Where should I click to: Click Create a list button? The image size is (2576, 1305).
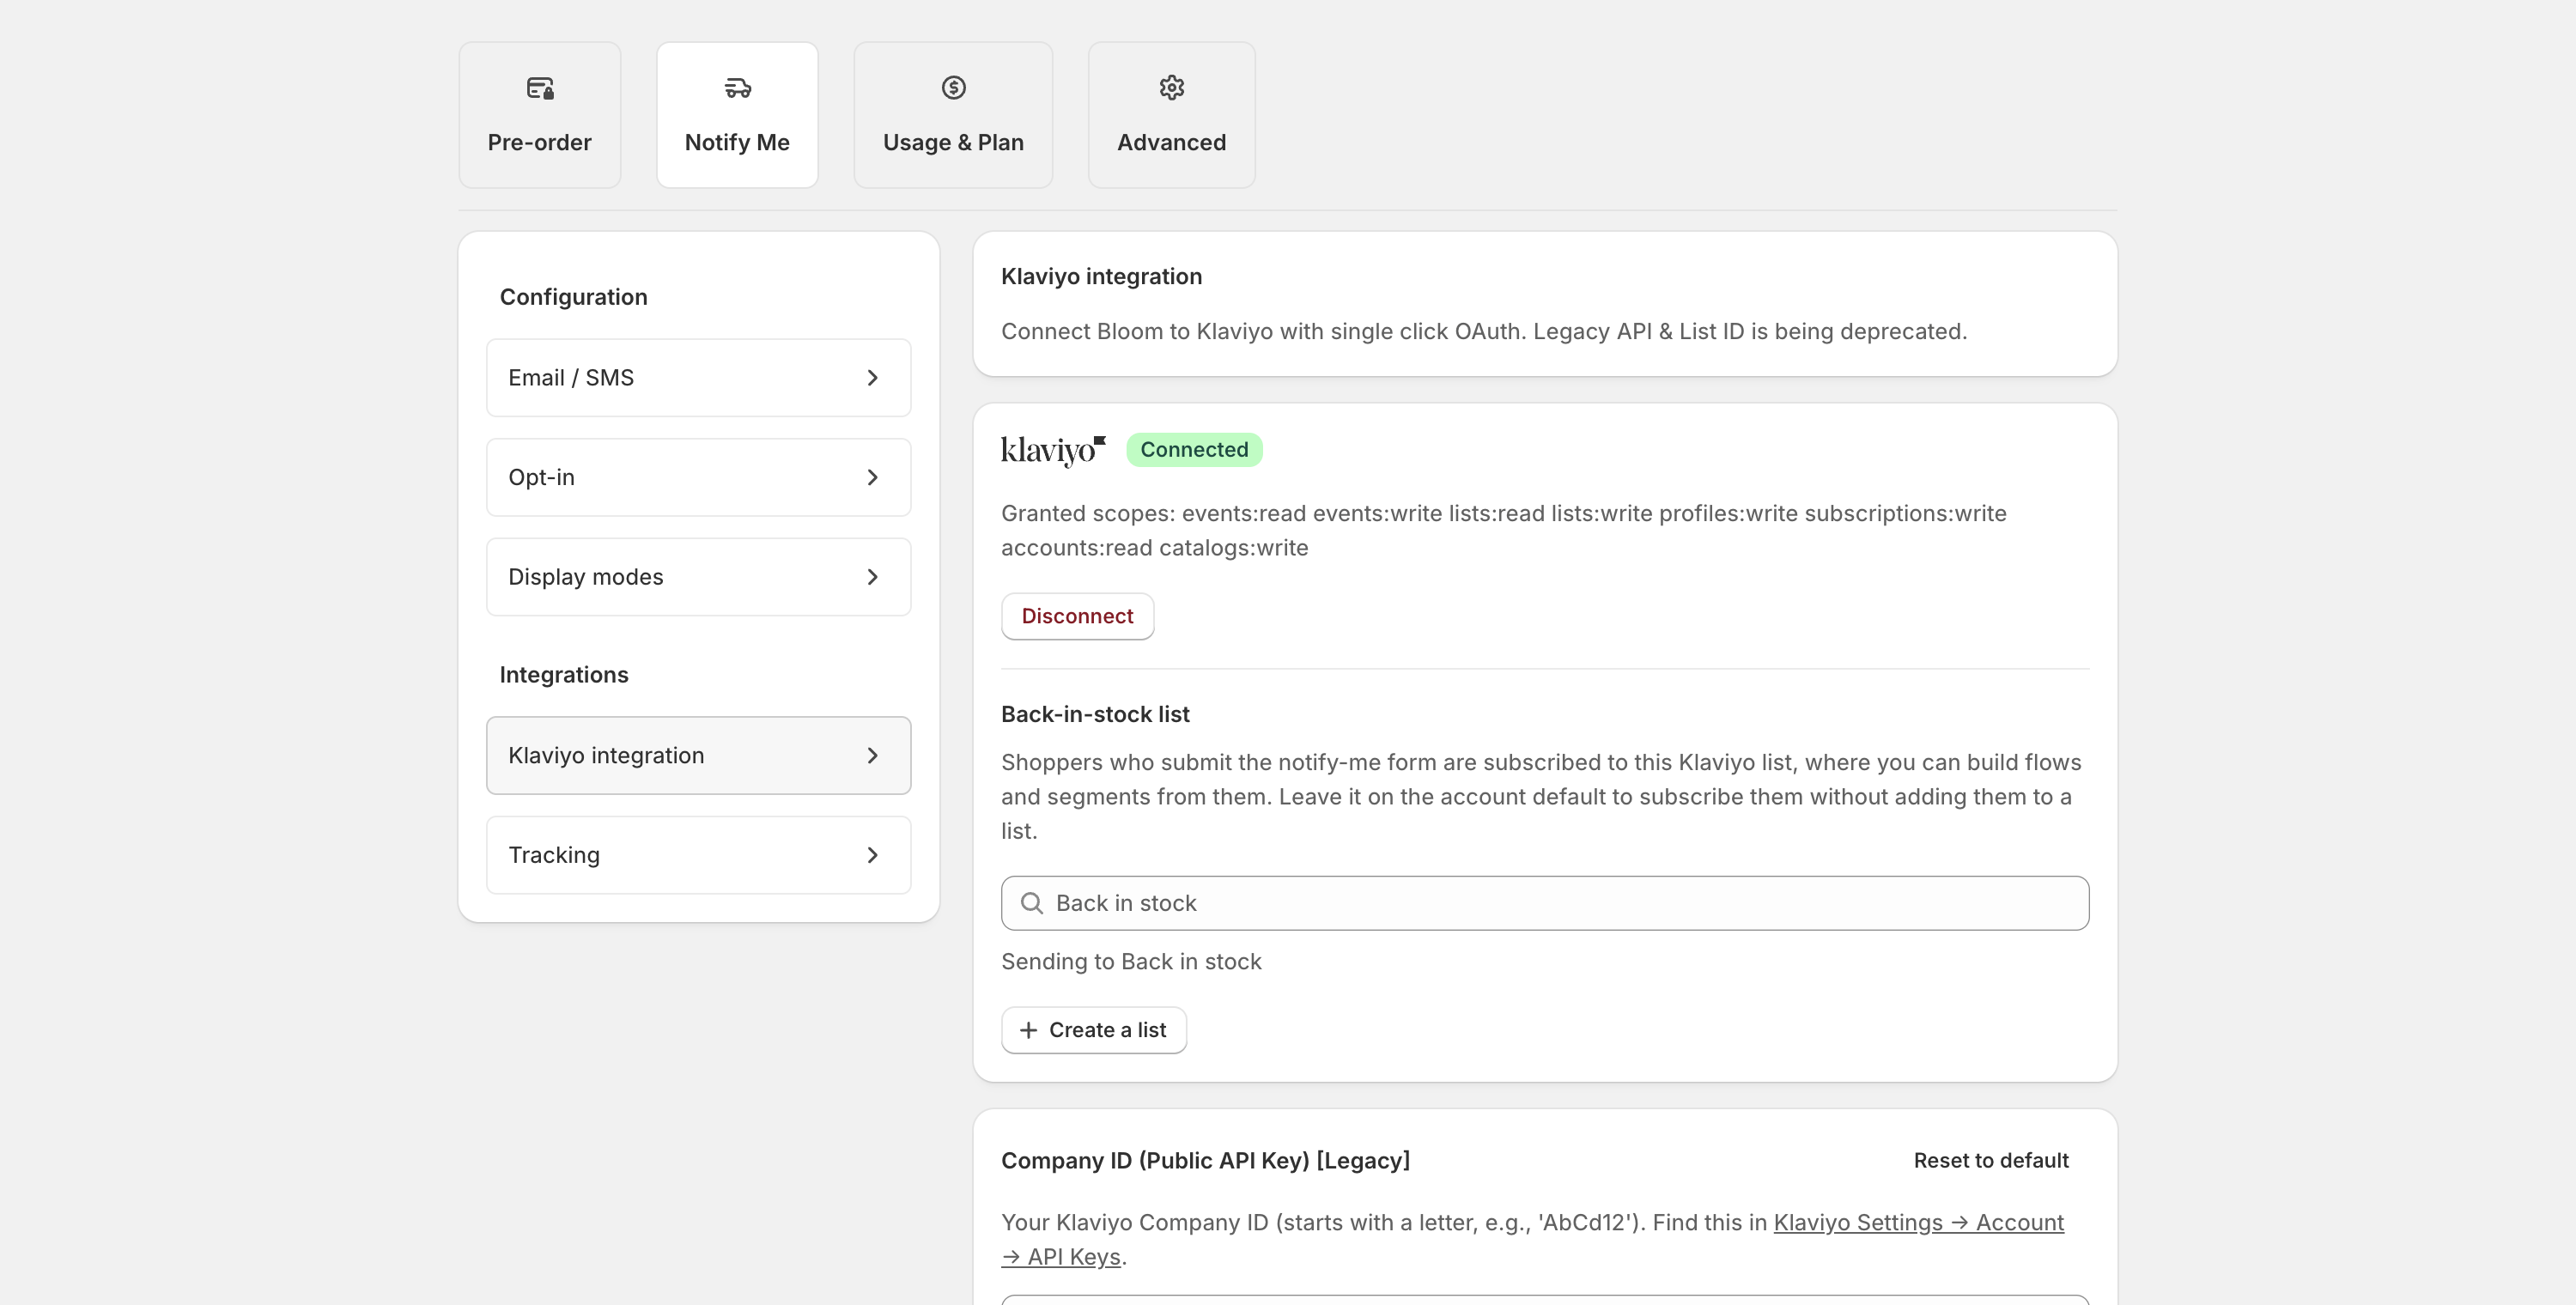click(1094, 1030)
